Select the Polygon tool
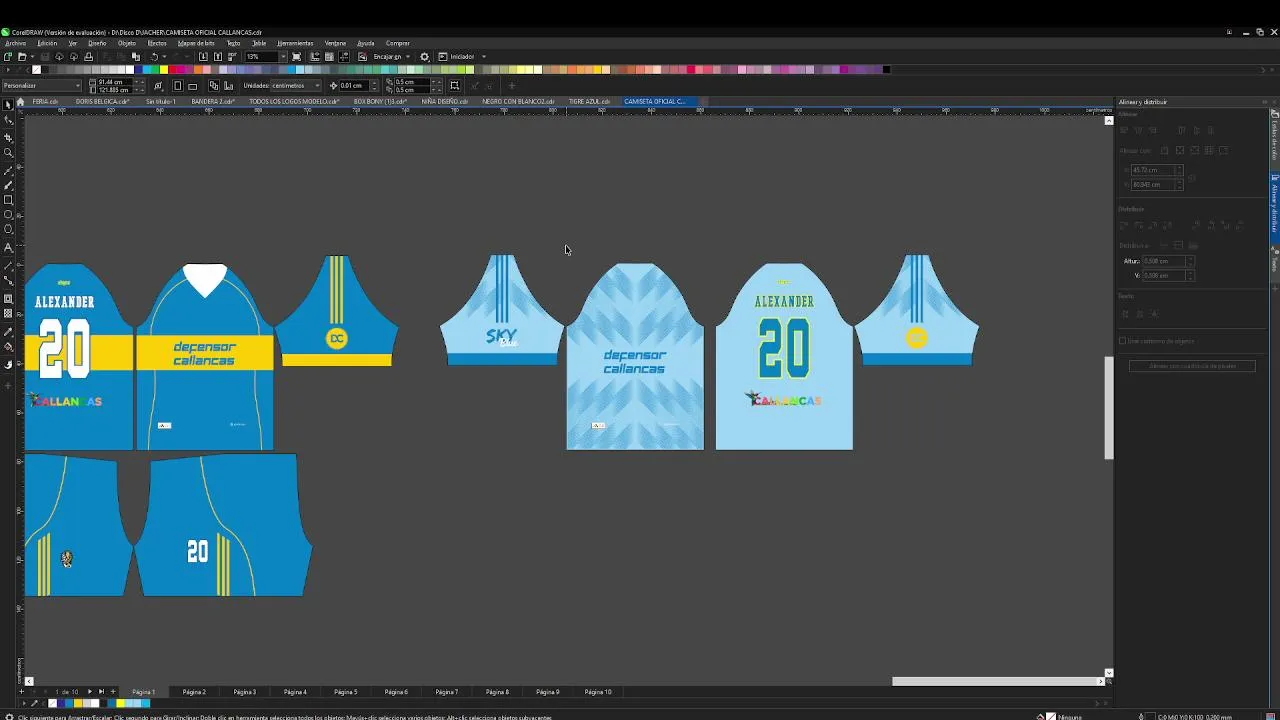This screenshot has width=1280, height=720. coord(9,230)
